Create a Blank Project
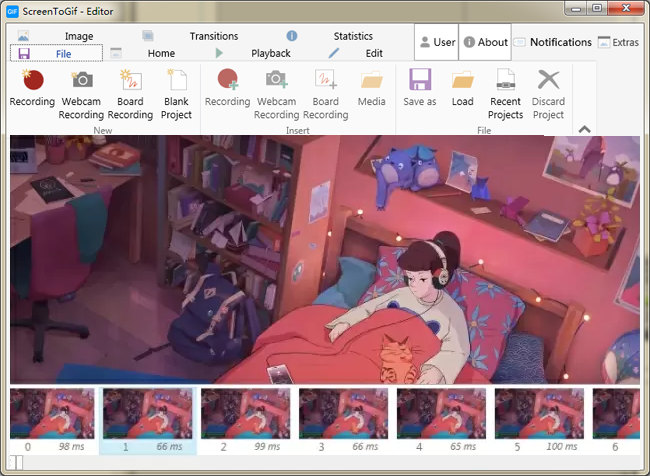This screenshot has width=650, height=476. pos(176,95)
